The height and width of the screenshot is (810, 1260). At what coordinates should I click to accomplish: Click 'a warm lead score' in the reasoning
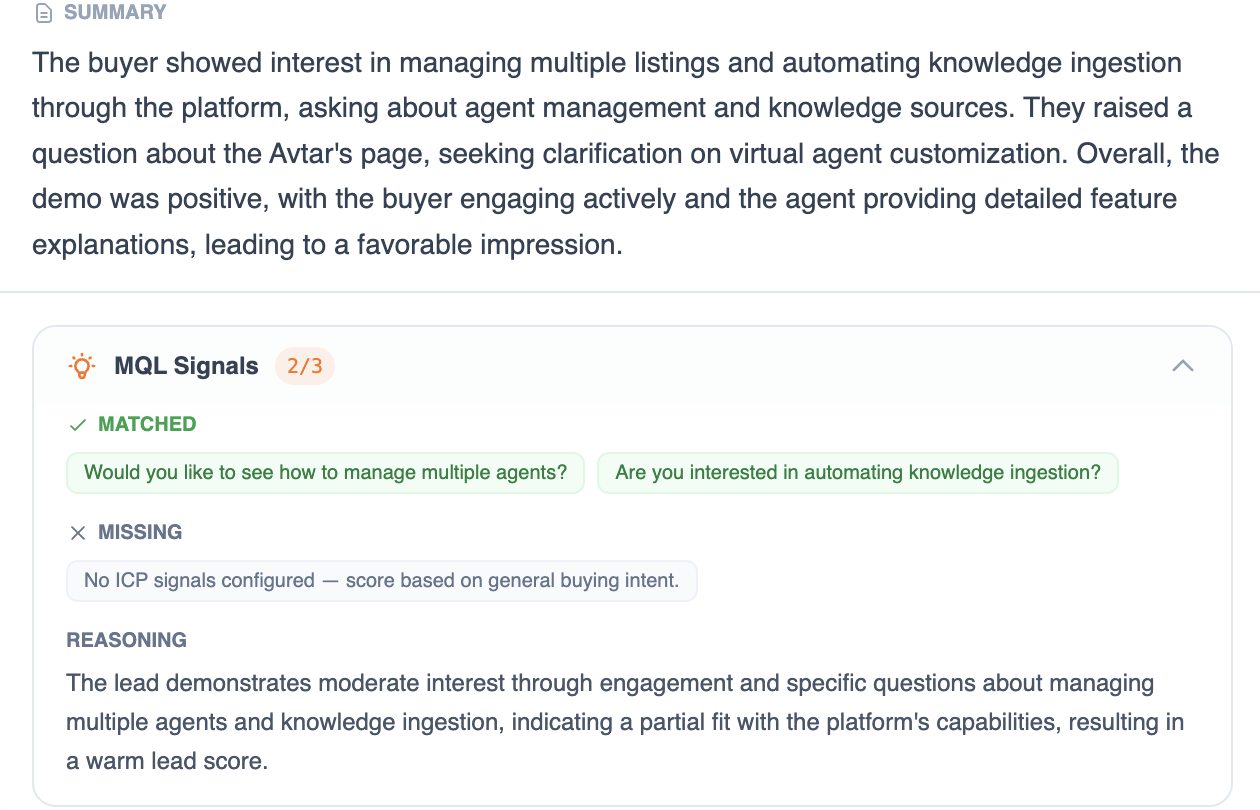tap(167, 760)
